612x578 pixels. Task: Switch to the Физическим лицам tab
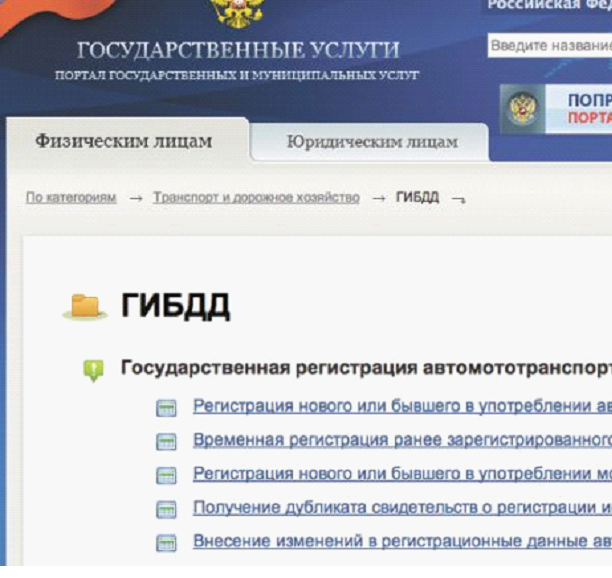[124, 141]
